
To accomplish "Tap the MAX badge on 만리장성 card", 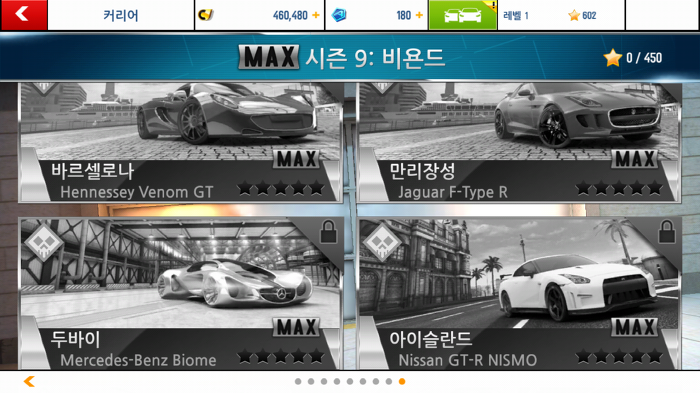I will [x=634, y=159].
